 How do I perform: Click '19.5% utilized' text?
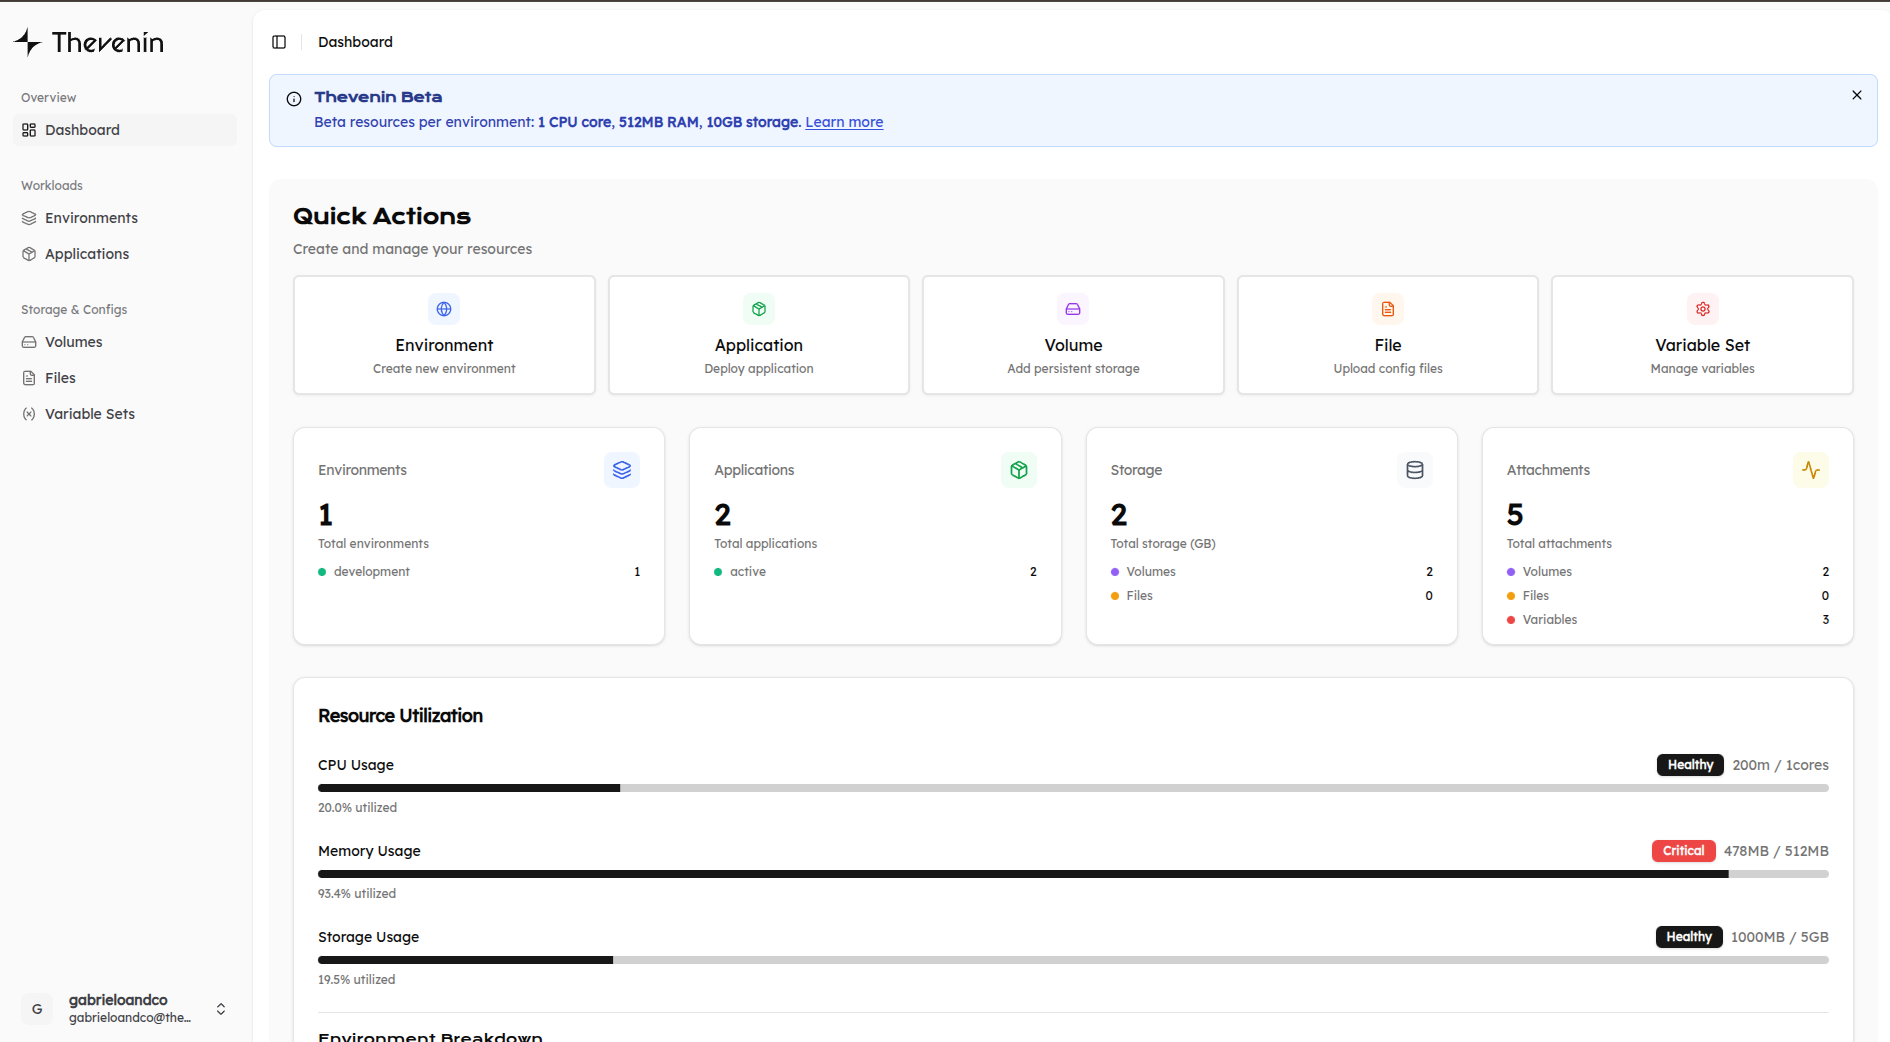357,980
